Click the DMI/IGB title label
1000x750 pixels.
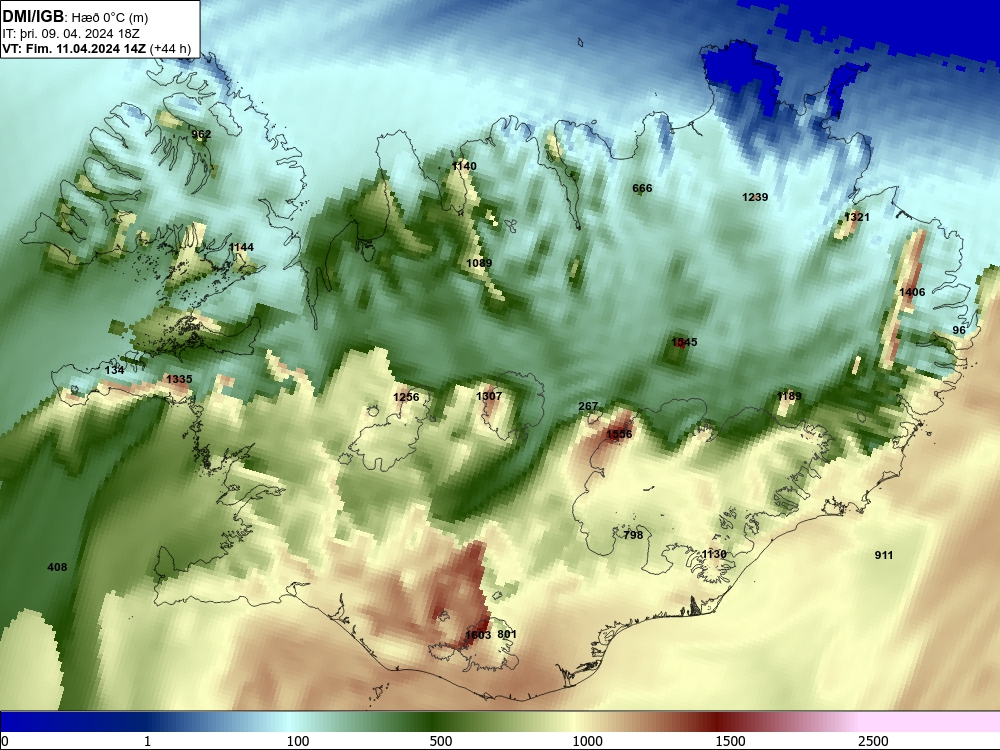pyautogui.click(x=33, y=16)
